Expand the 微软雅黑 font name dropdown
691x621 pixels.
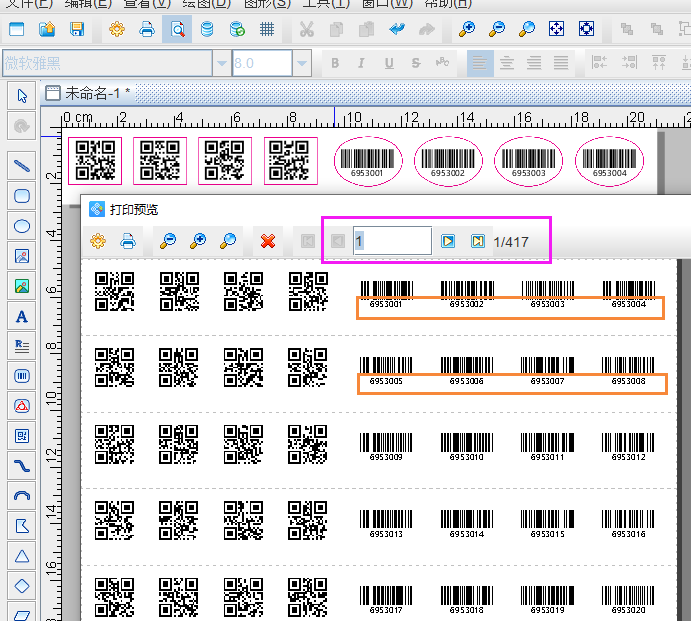click(x=221, y=64)
